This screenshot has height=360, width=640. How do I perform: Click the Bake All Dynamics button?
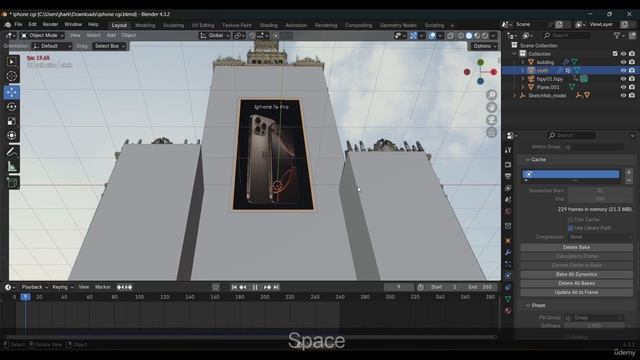point(576,274)
